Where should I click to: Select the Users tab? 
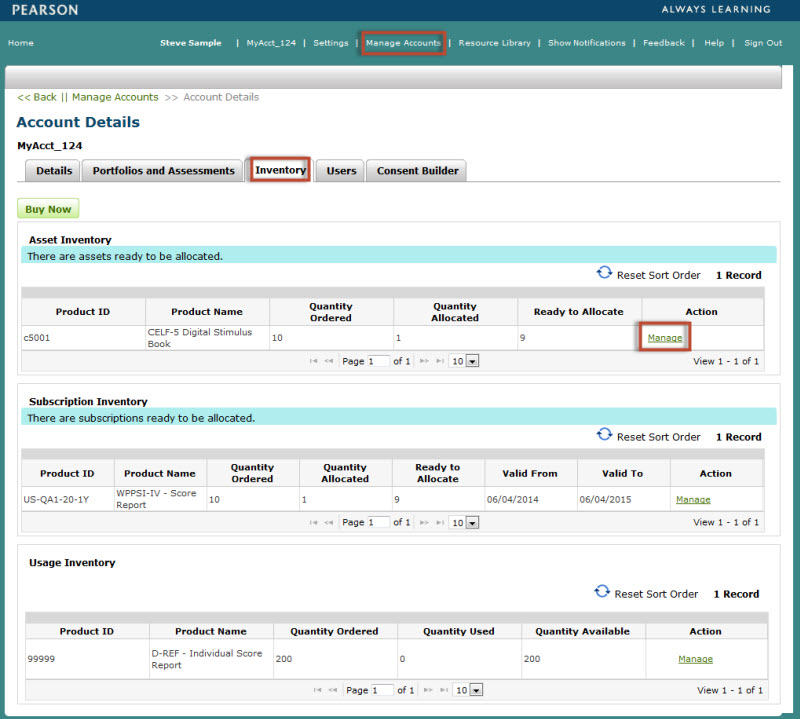pyautogui.click(x=341, y=171)
